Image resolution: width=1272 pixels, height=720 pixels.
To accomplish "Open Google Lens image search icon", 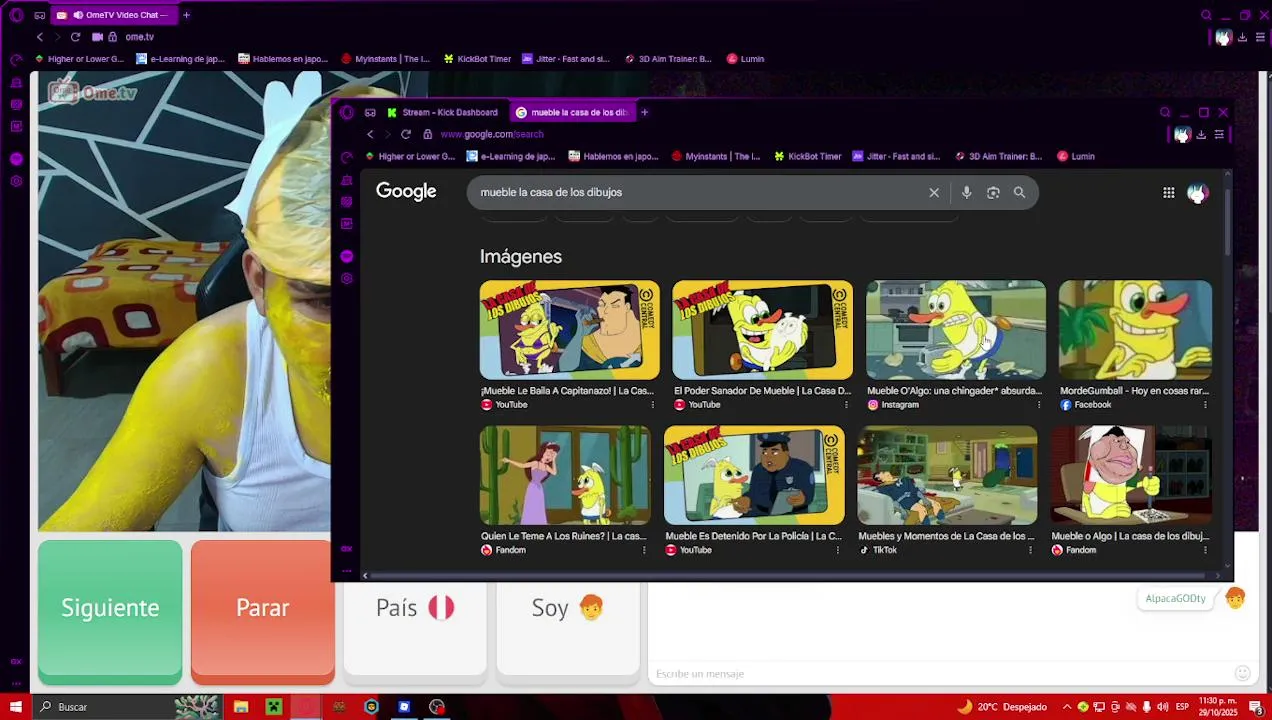I will (x=993, y=192).
